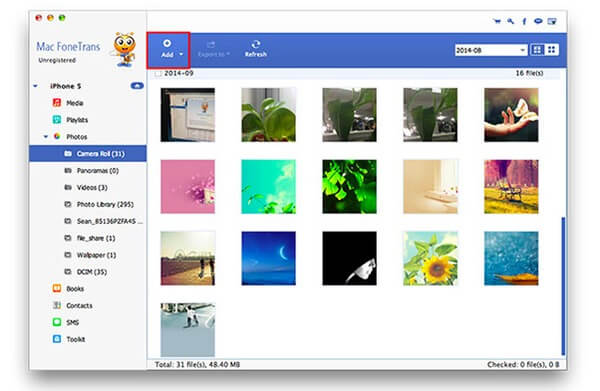
Task: Open the shopping cart purchase icon
Action: click(x=497, y=21)
